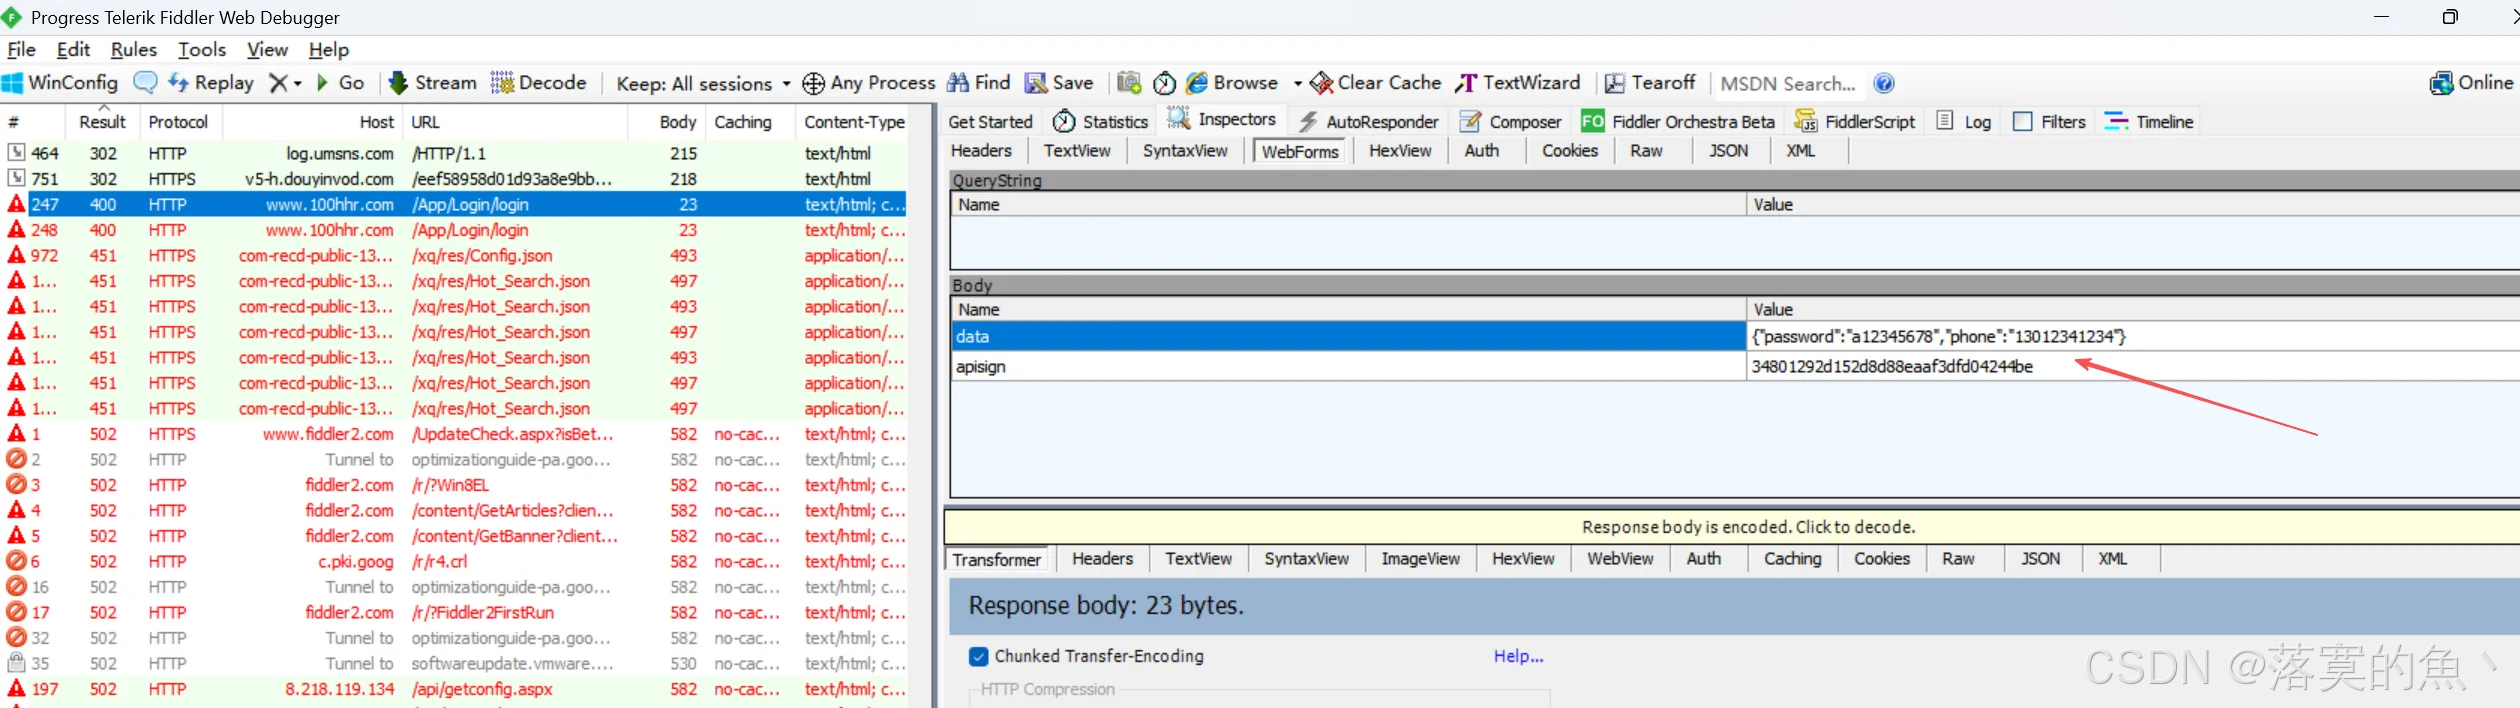Select the Caching response tab

(x=1792, y=559)
